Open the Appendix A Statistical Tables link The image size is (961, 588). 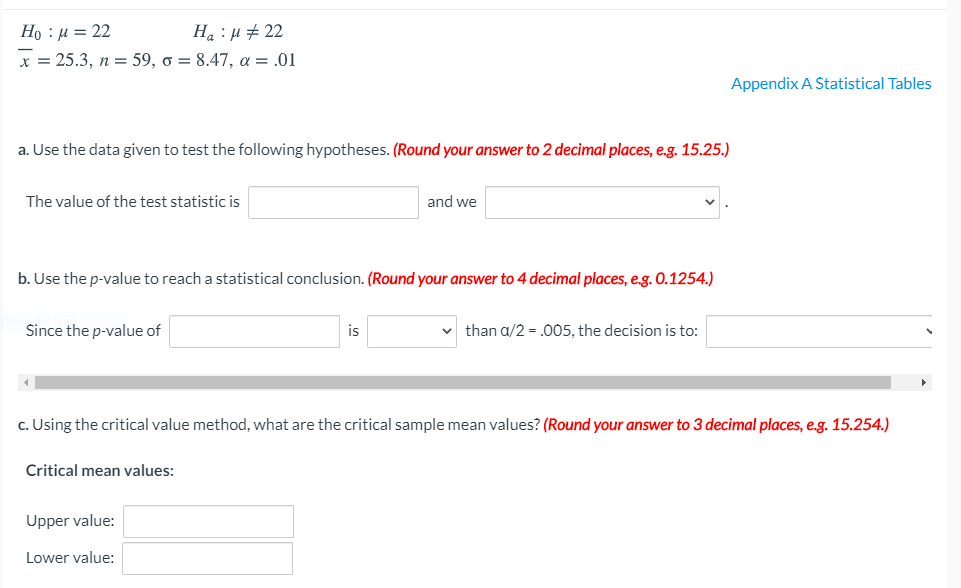pyautogui.click(x=830, y=83)
